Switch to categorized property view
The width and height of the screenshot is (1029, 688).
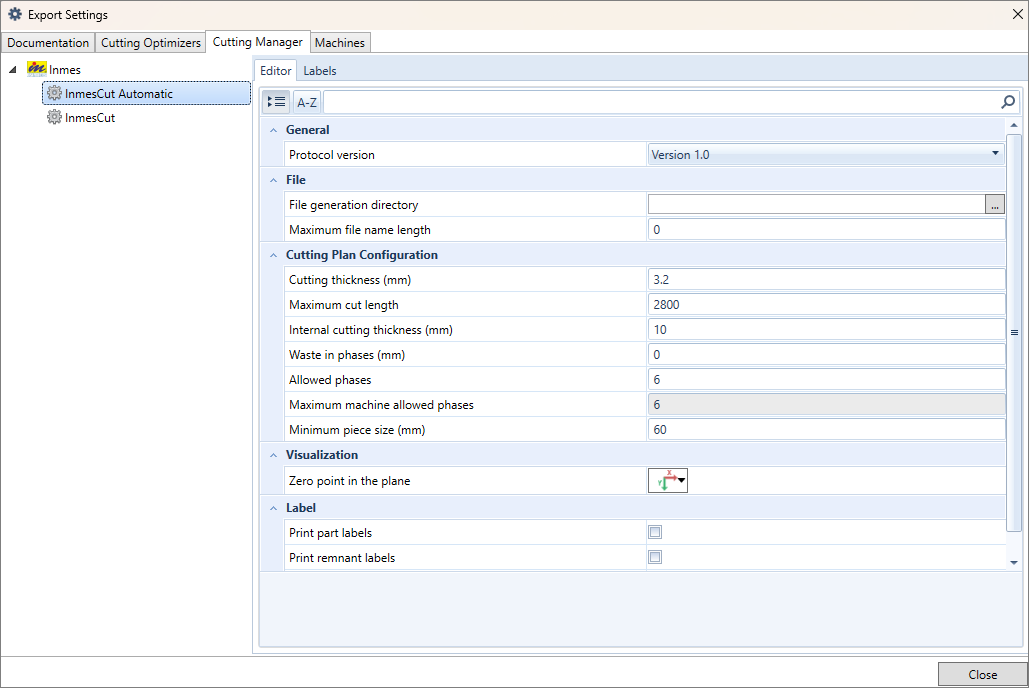pyautogui.click(x=276, y=102)
